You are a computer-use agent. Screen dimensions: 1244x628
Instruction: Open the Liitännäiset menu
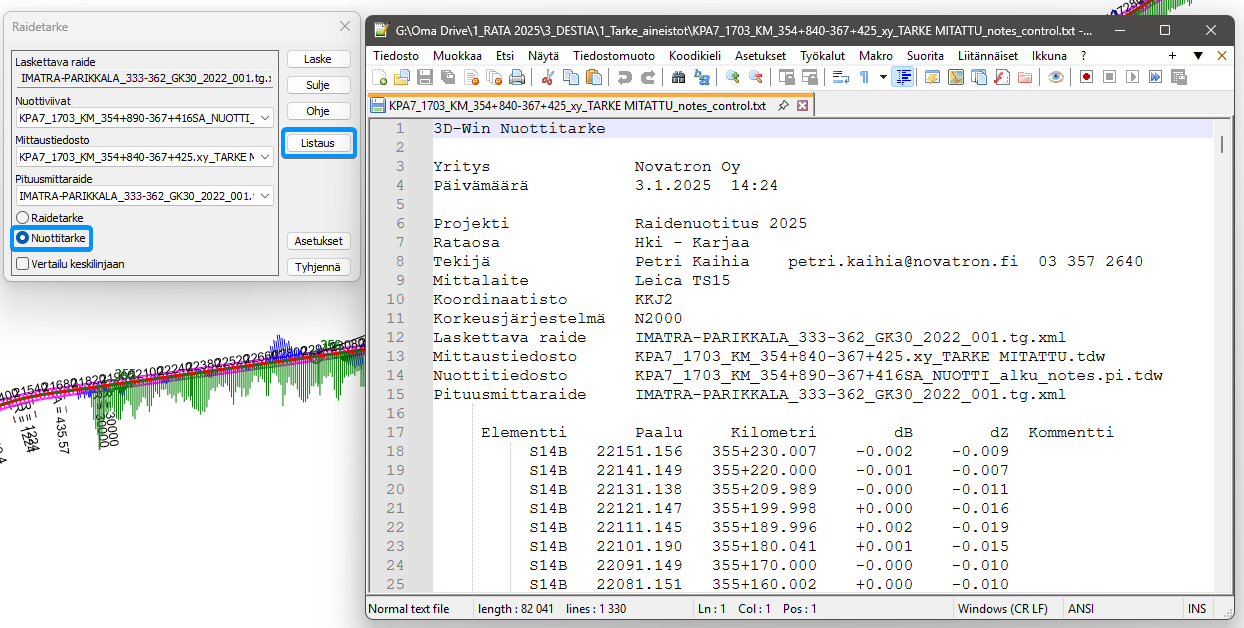tap(987, 56)
